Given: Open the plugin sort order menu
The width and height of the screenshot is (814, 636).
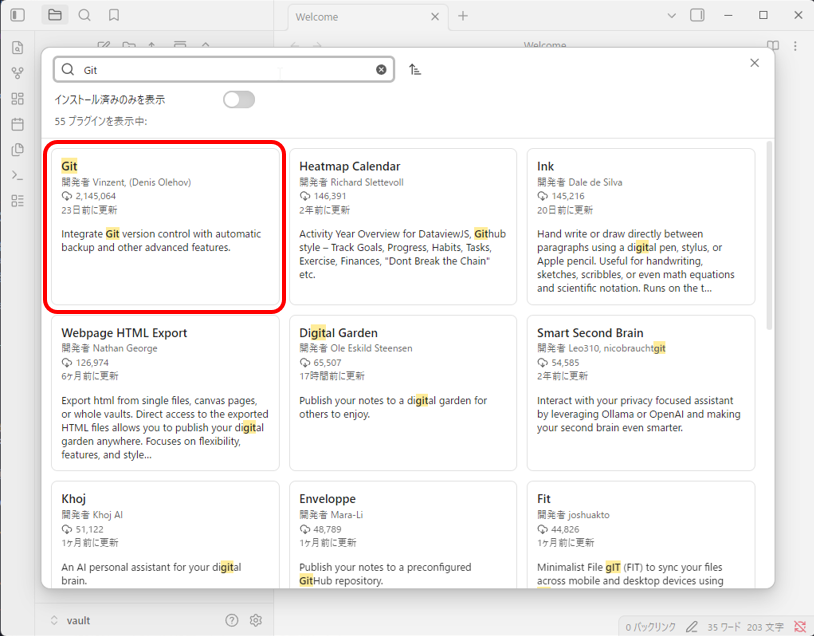Looking at the screenshot, I should tap(415, 70).
